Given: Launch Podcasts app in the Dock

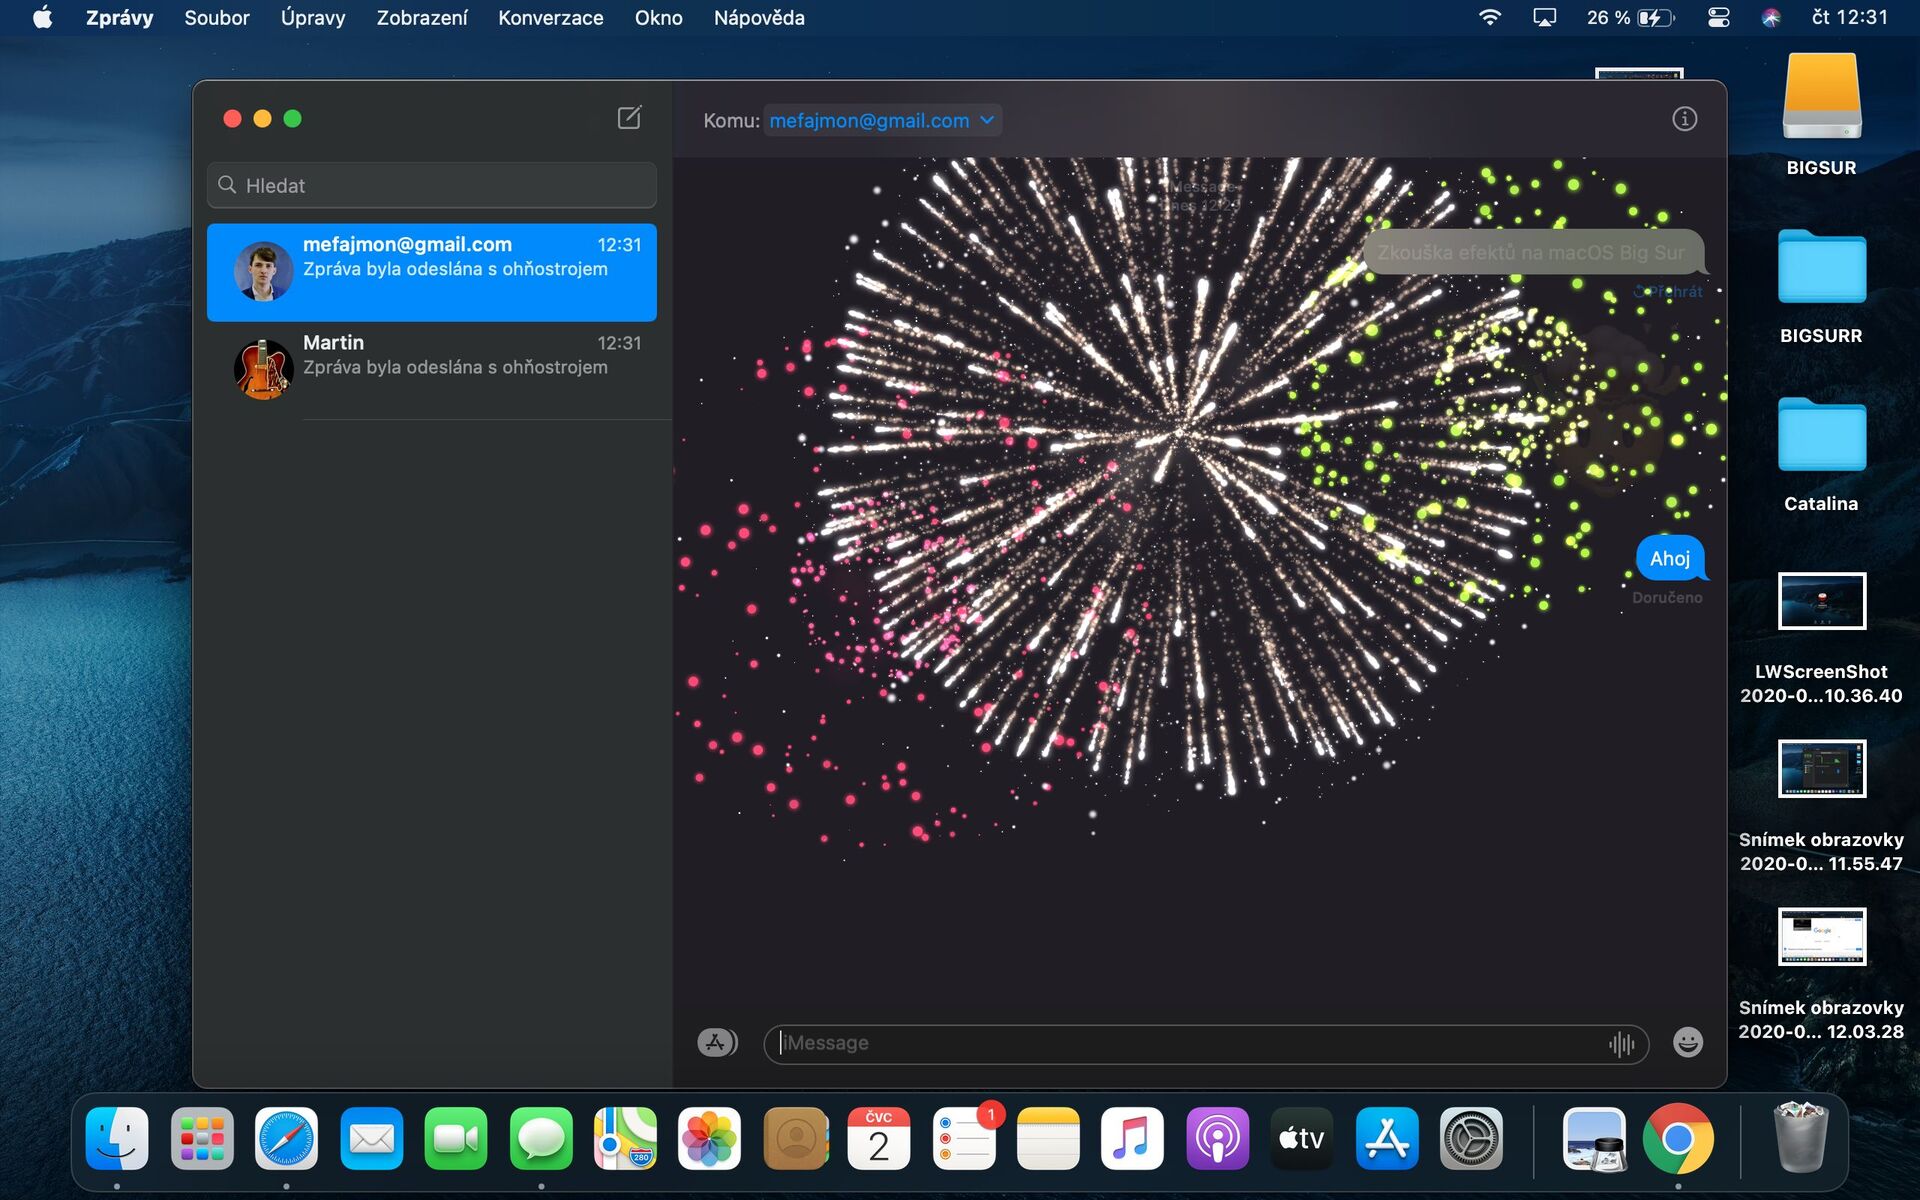Looking at the screenshot, I should pos(1217,1139).
